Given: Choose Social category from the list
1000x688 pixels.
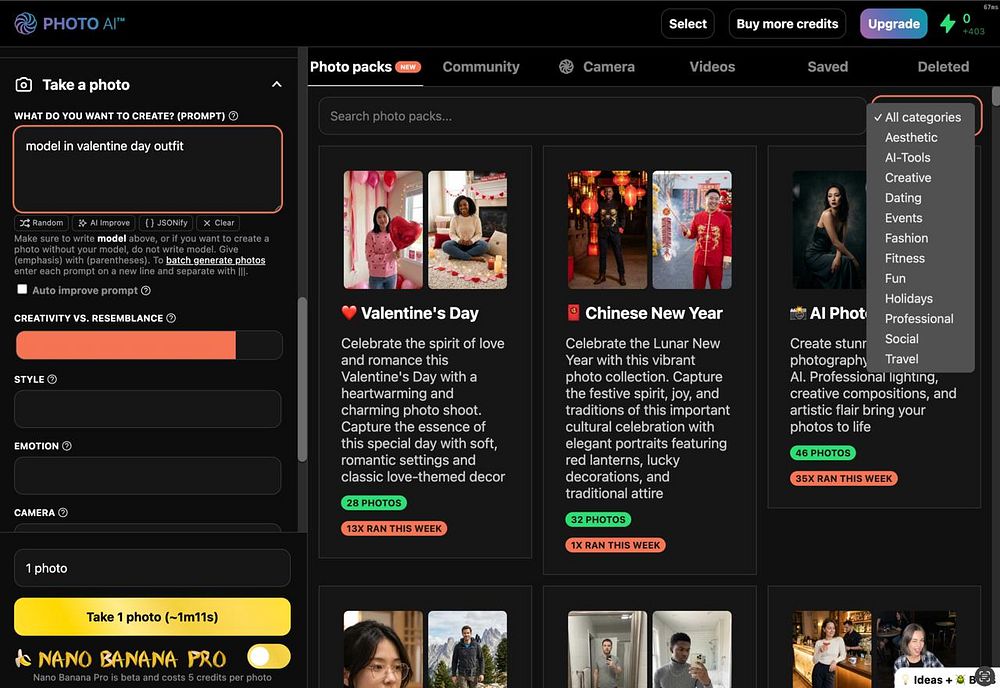Looking at the screenshot, I should pos(920,339).
